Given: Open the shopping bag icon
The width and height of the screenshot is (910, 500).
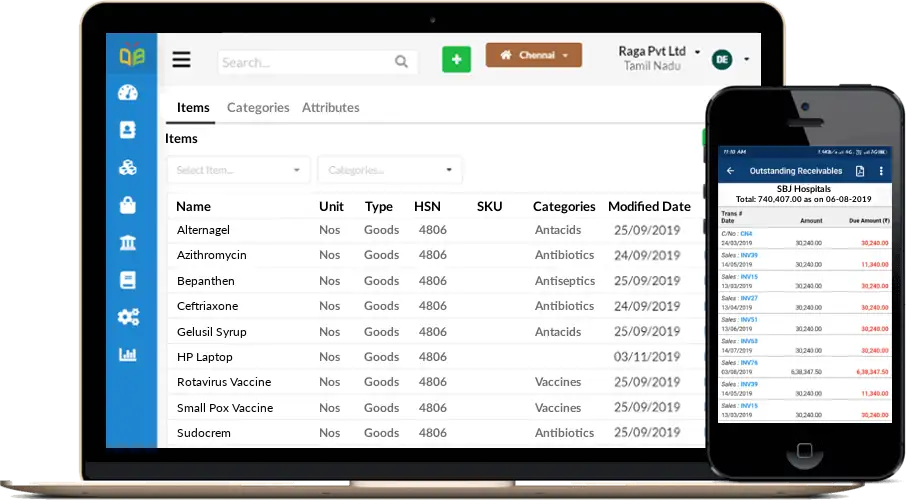Looking at the screenshot, I should (128, 205).
